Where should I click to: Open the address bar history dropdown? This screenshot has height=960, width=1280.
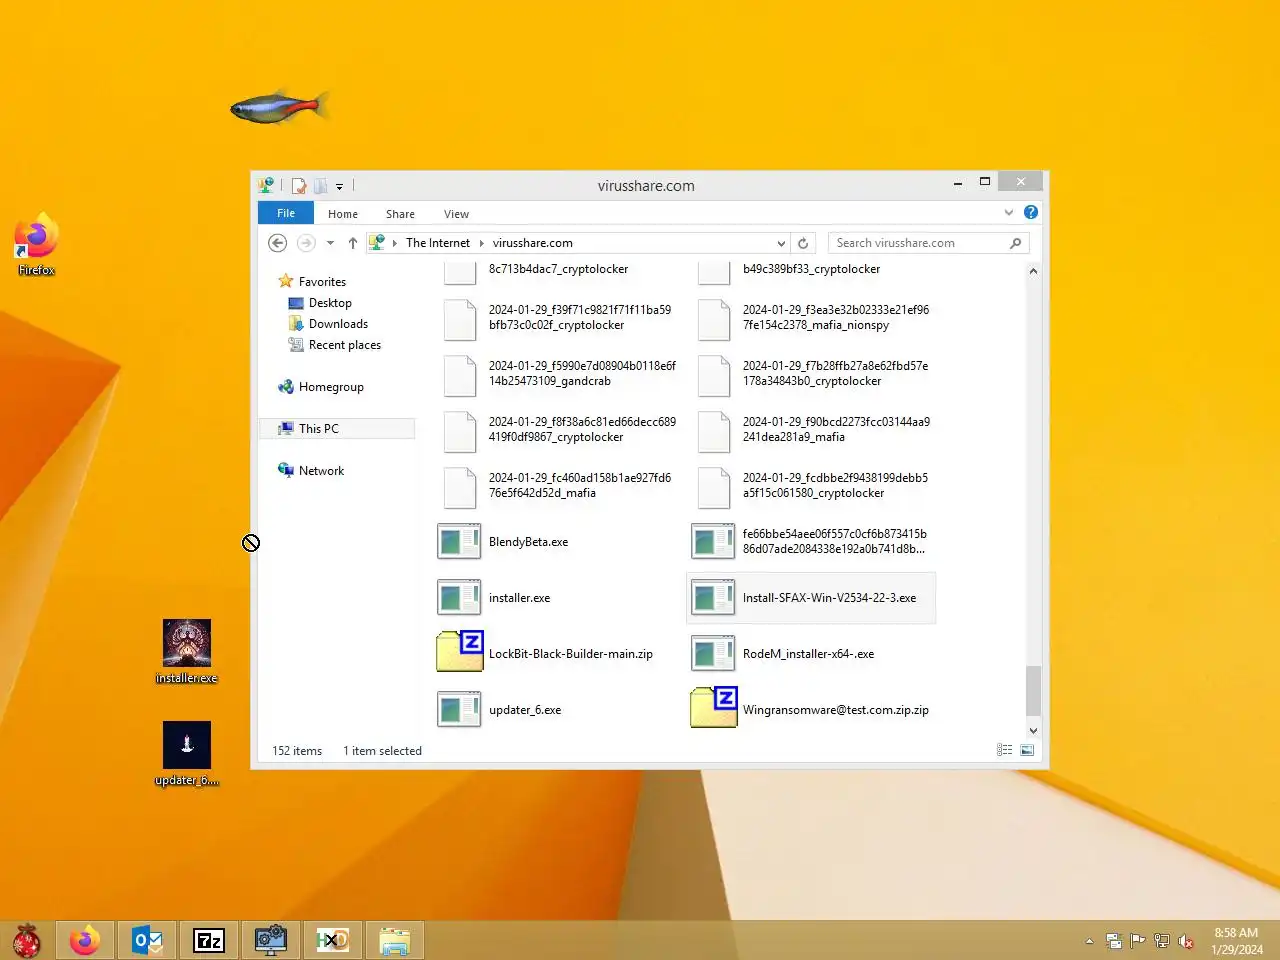pos(781,243)
